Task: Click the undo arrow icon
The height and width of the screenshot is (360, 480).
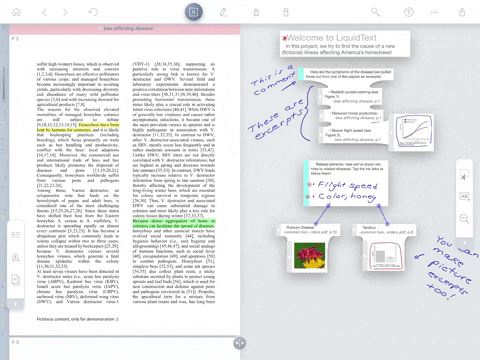Action: (93, 12)
